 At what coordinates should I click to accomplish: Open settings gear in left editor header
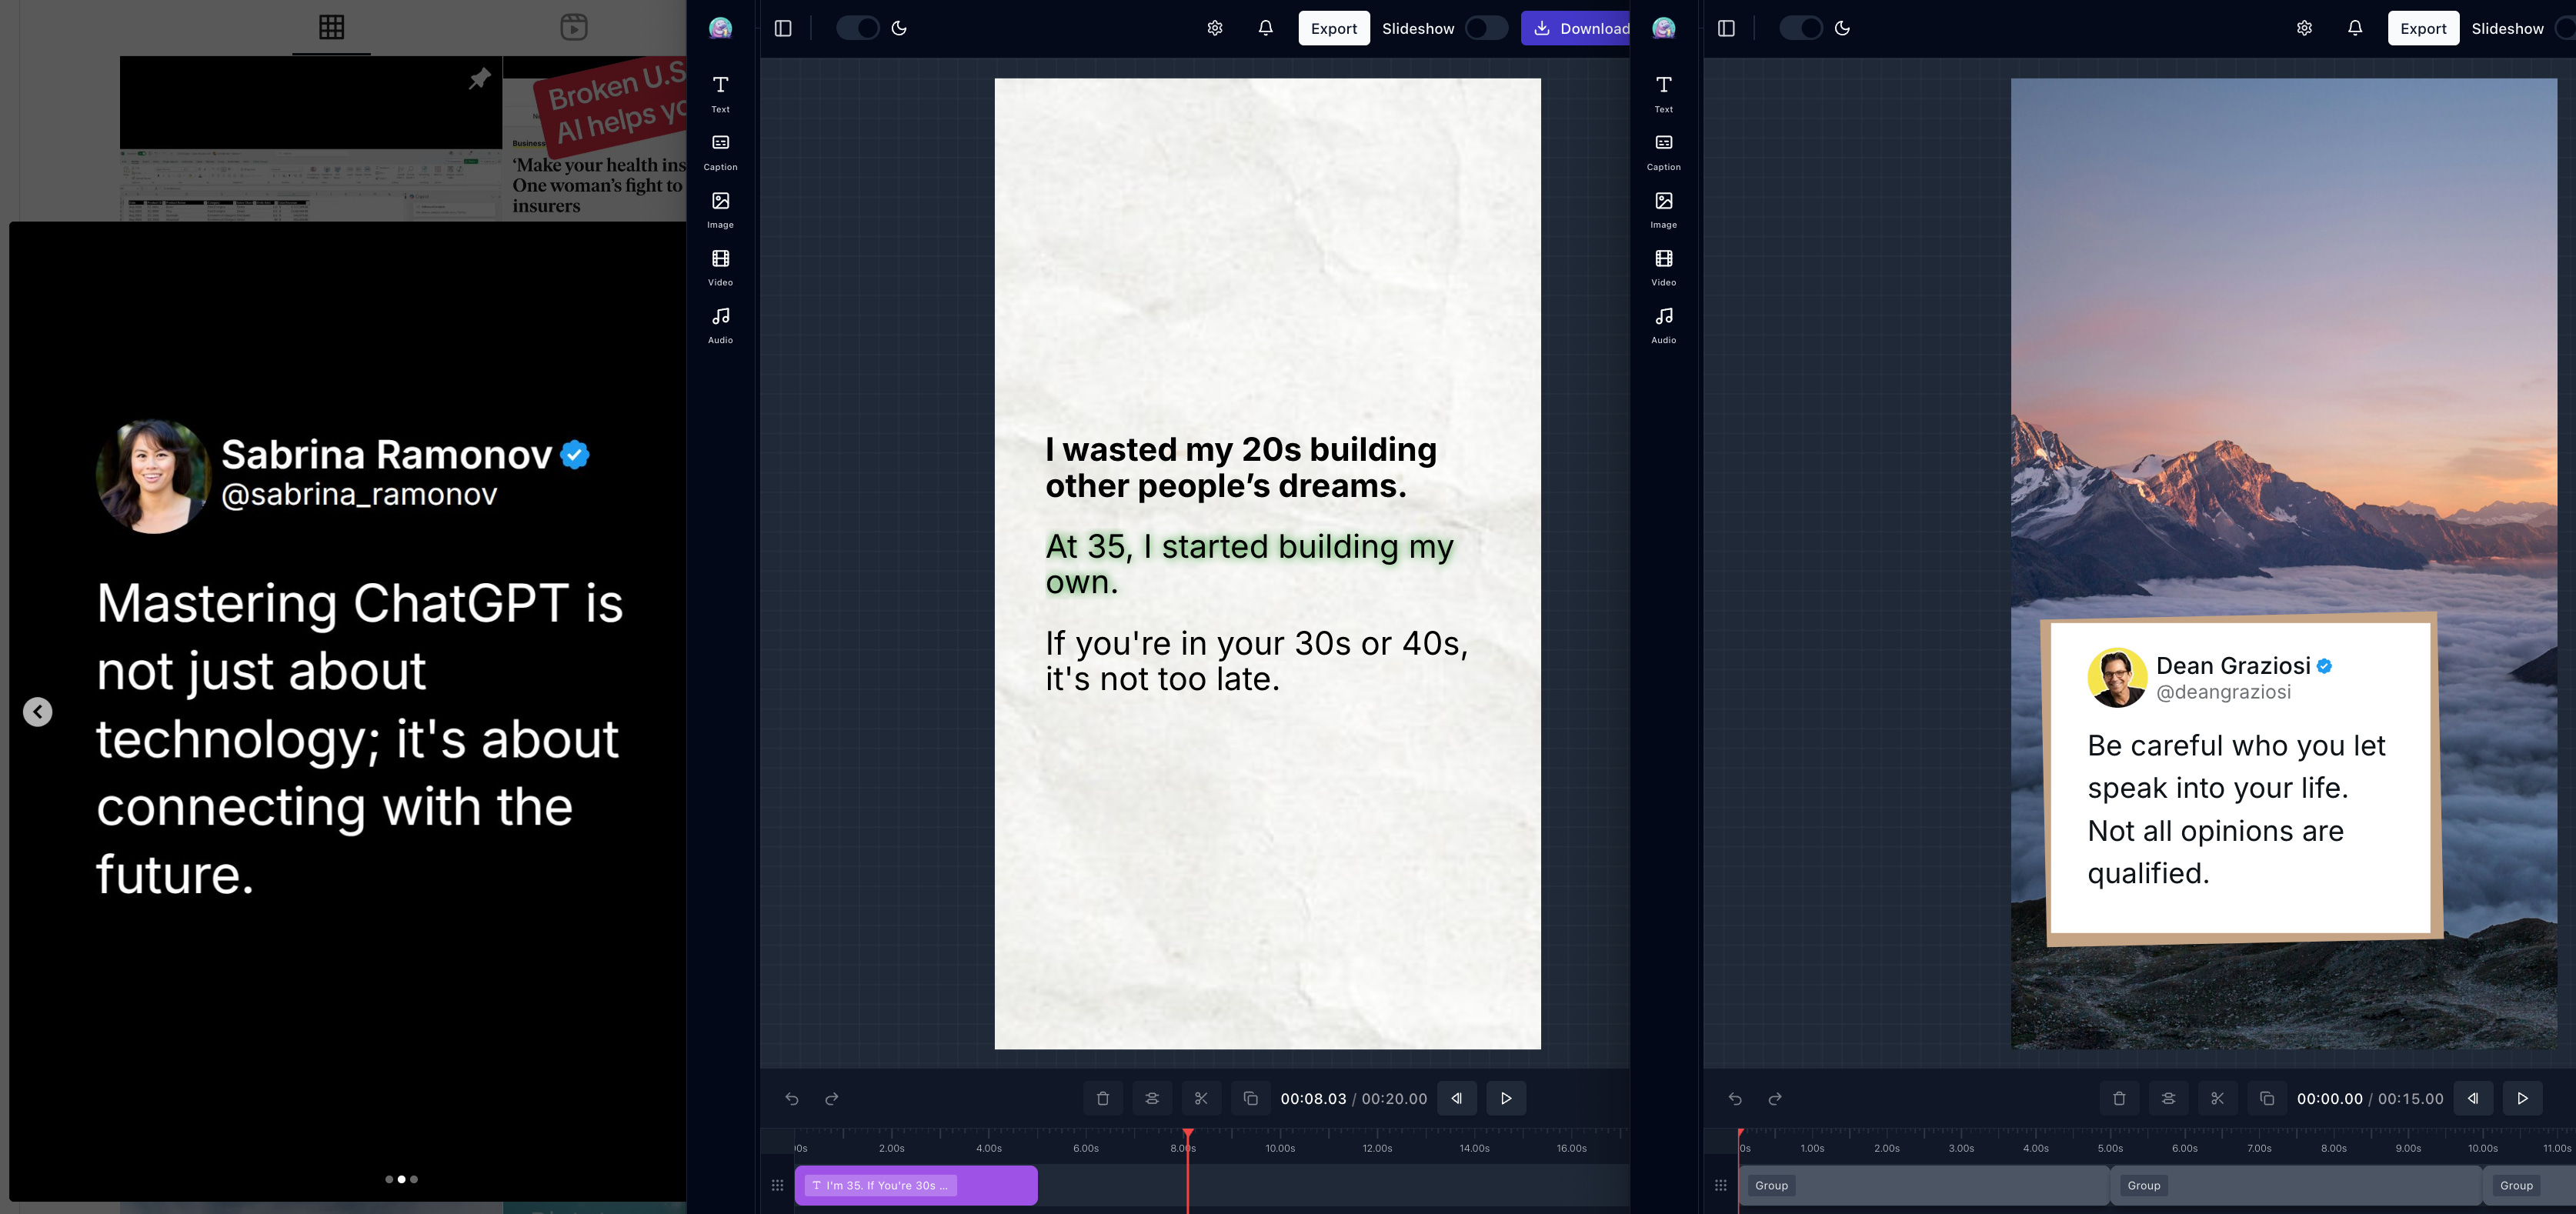click(1214, 28)
